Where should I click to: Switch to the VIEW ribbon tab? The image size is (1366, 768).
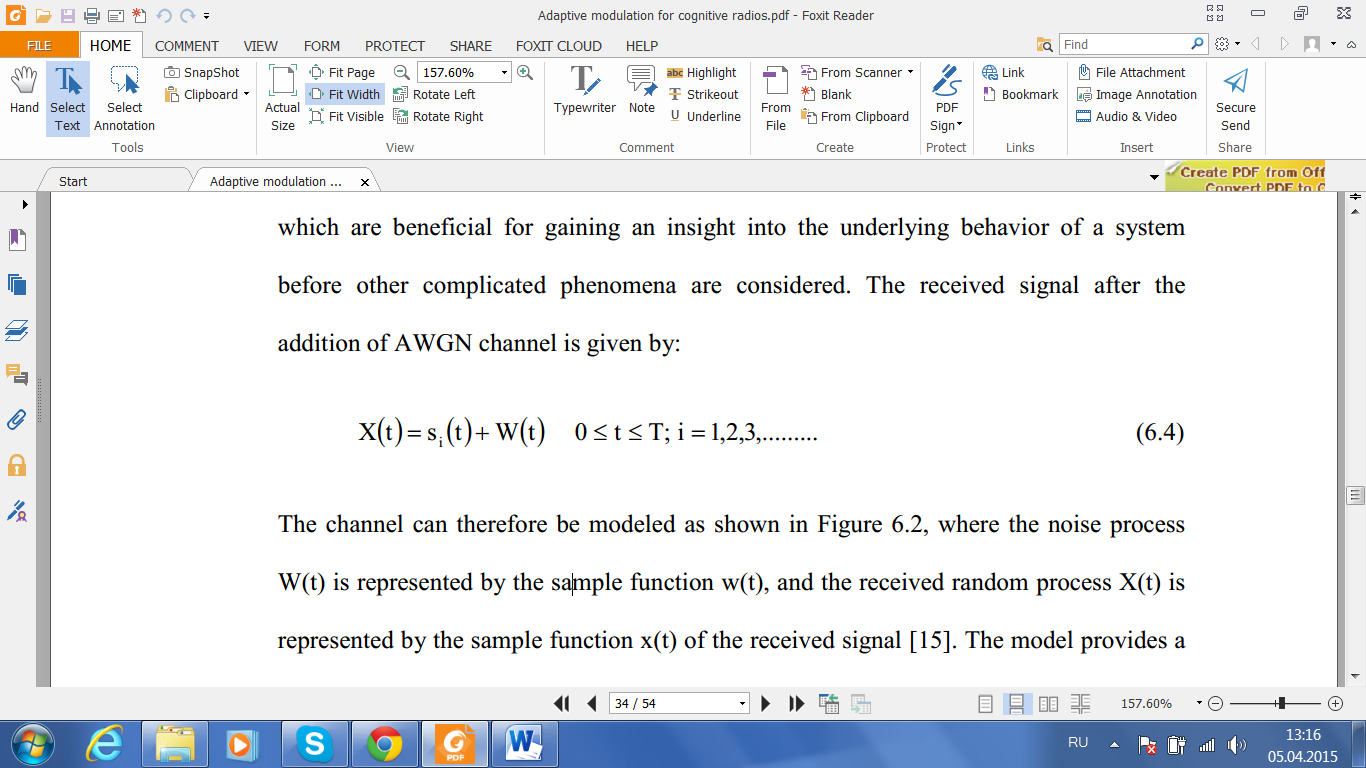pos(261,45)
